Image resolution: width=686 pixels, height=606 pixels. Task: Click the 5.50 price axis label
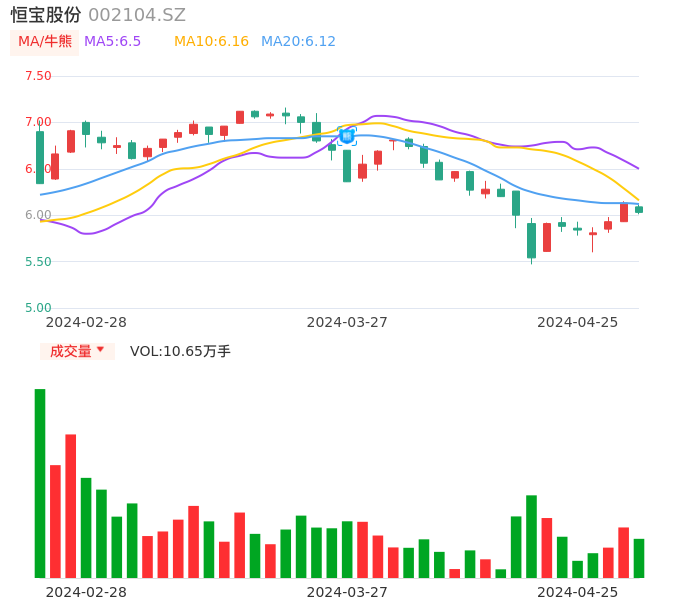tap(37, 262)
